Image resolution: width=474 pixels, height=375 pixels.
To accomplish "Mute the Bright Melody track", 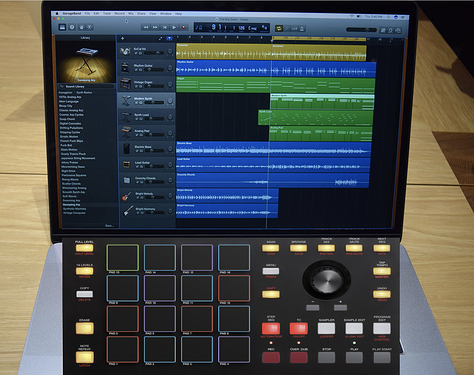I will [x=137, y=198].
